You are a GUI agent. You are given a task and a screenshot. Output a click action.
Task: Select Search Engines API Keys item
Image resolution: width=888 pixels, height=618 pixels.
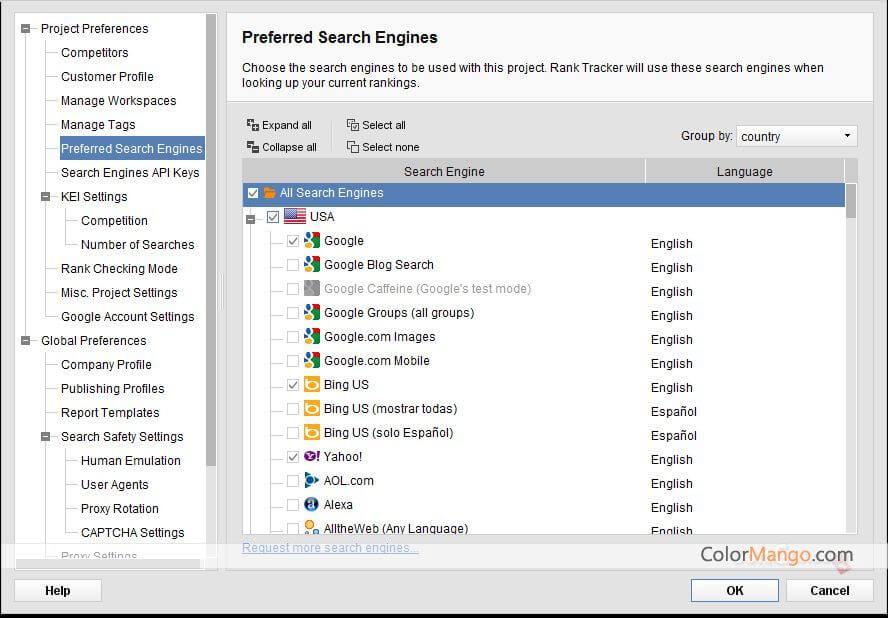pos(130,173)
